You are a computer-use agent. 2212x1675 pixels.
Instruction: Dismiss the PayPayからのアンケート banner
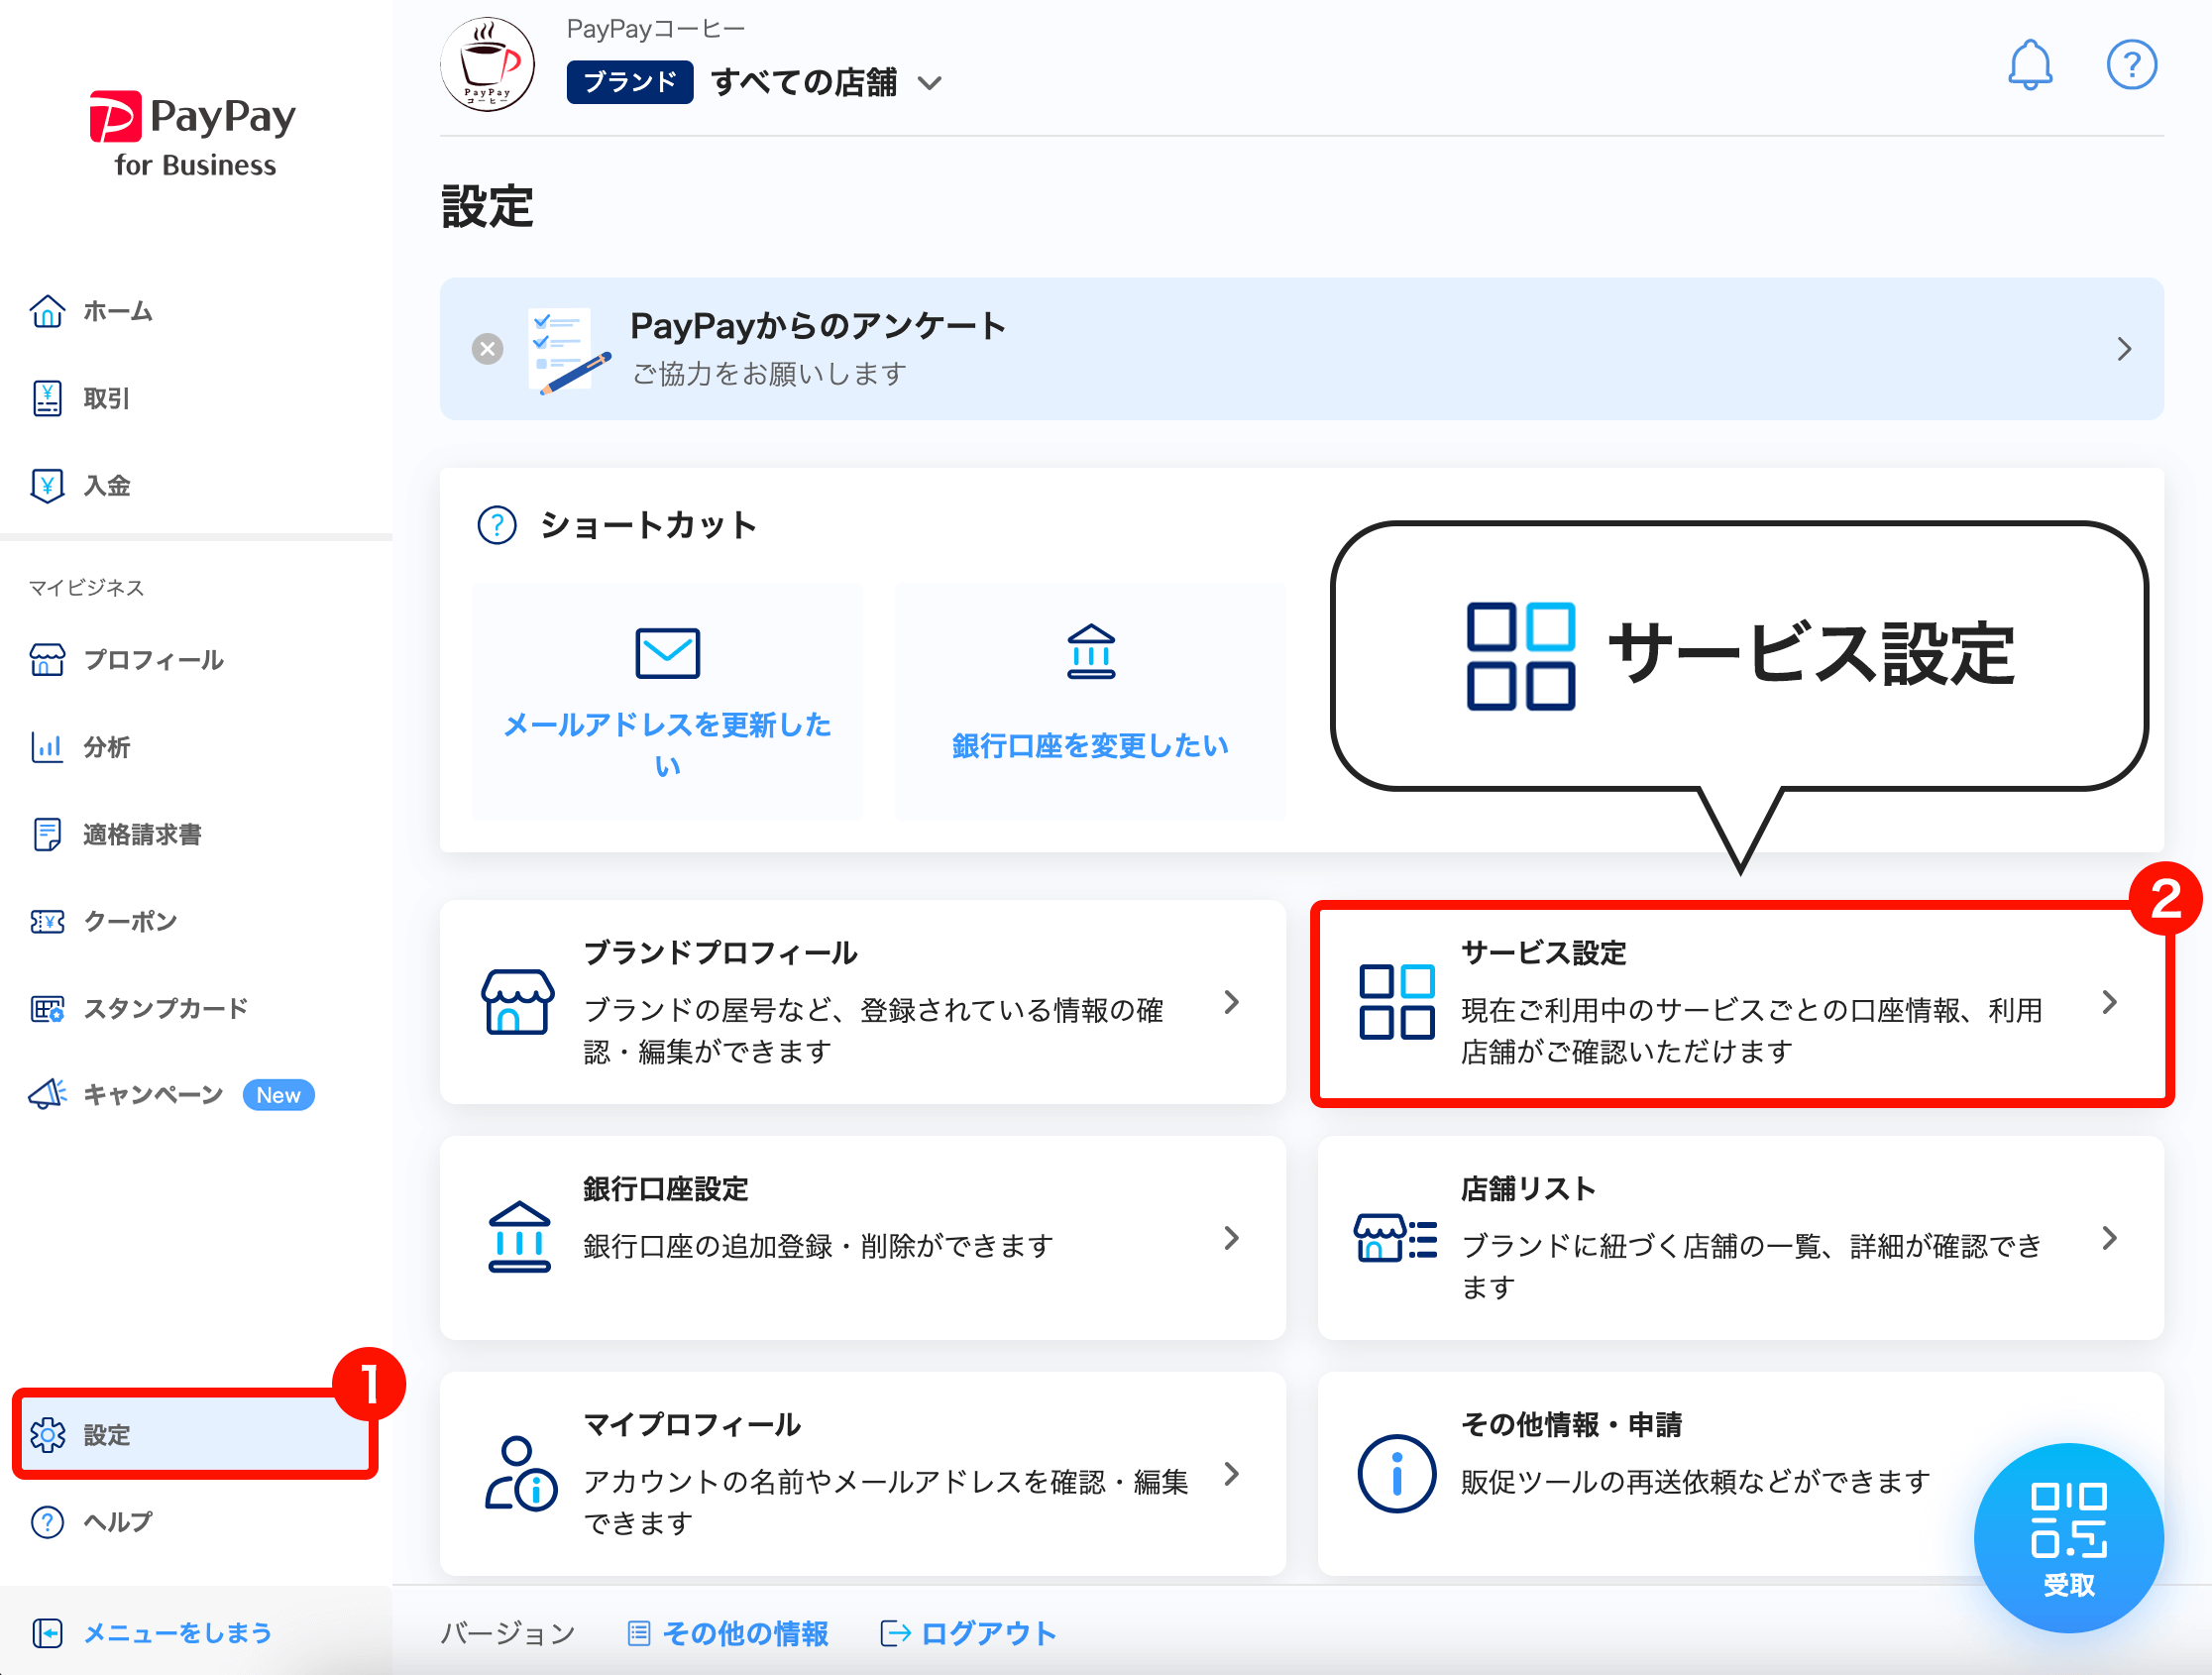click(x=487, y=349)
